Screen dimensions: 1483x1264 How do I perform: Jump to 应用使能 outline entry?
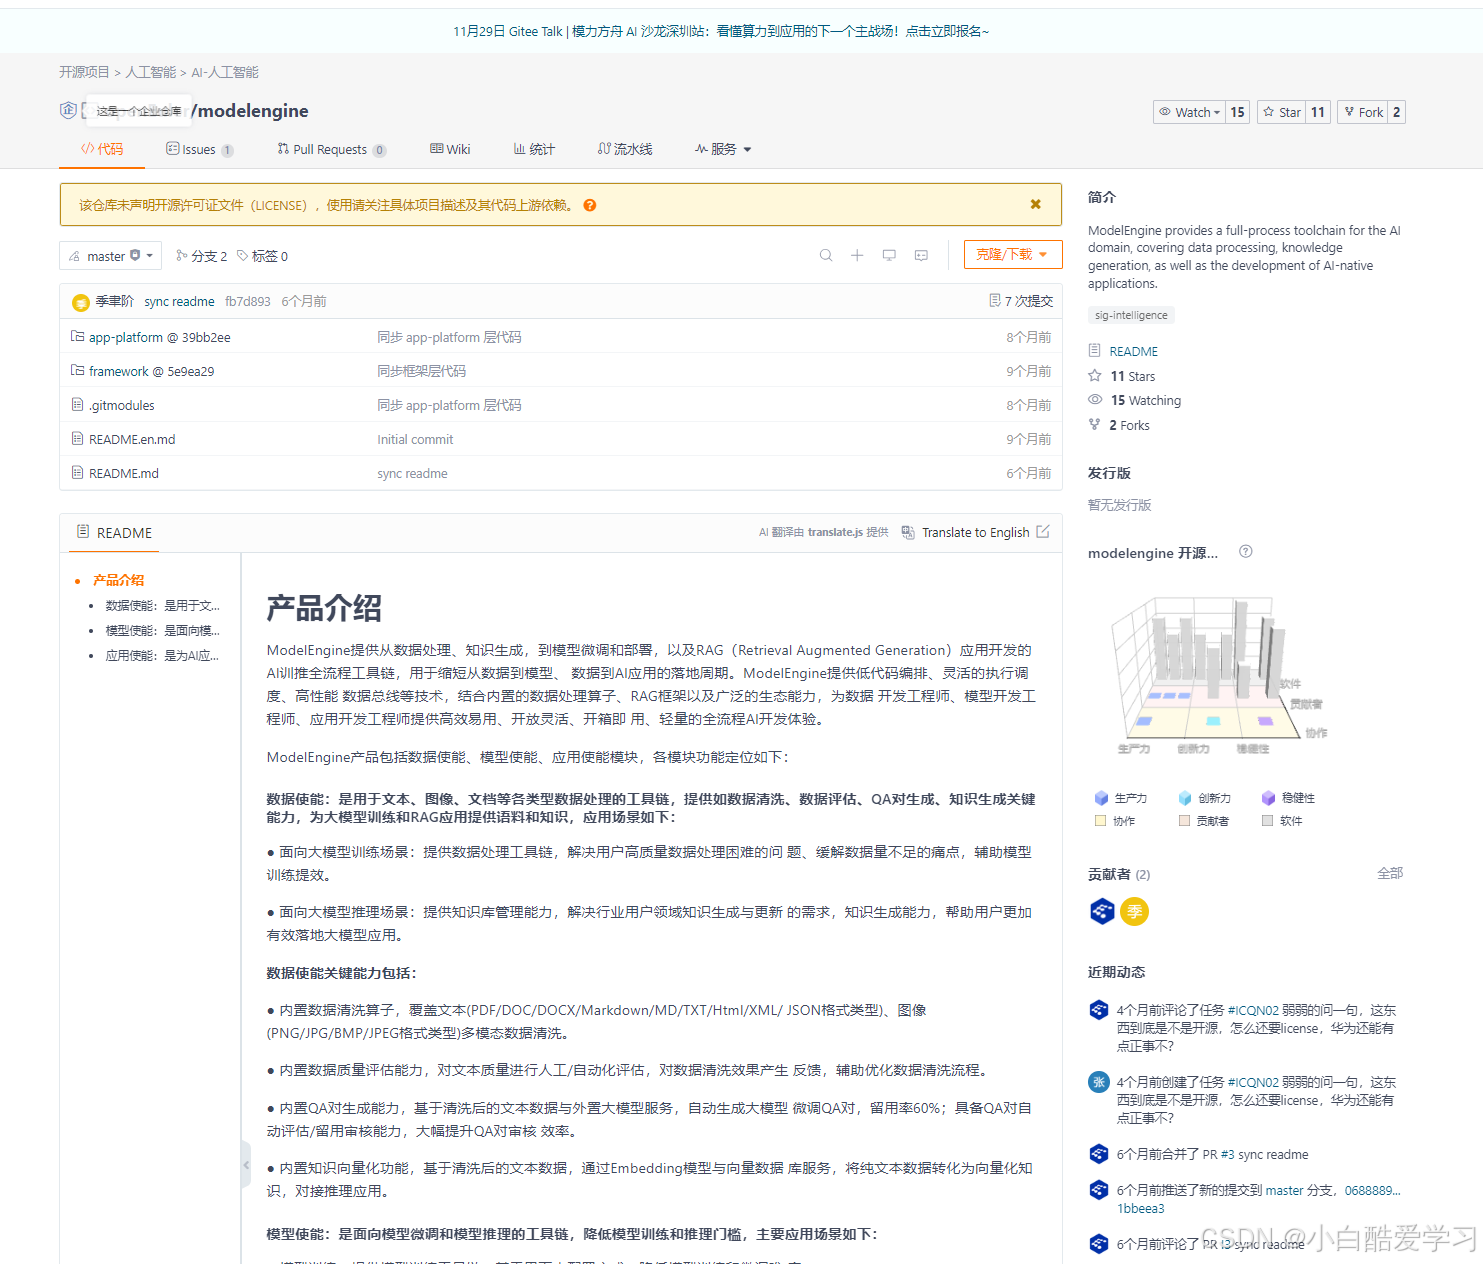coord(162,655)
